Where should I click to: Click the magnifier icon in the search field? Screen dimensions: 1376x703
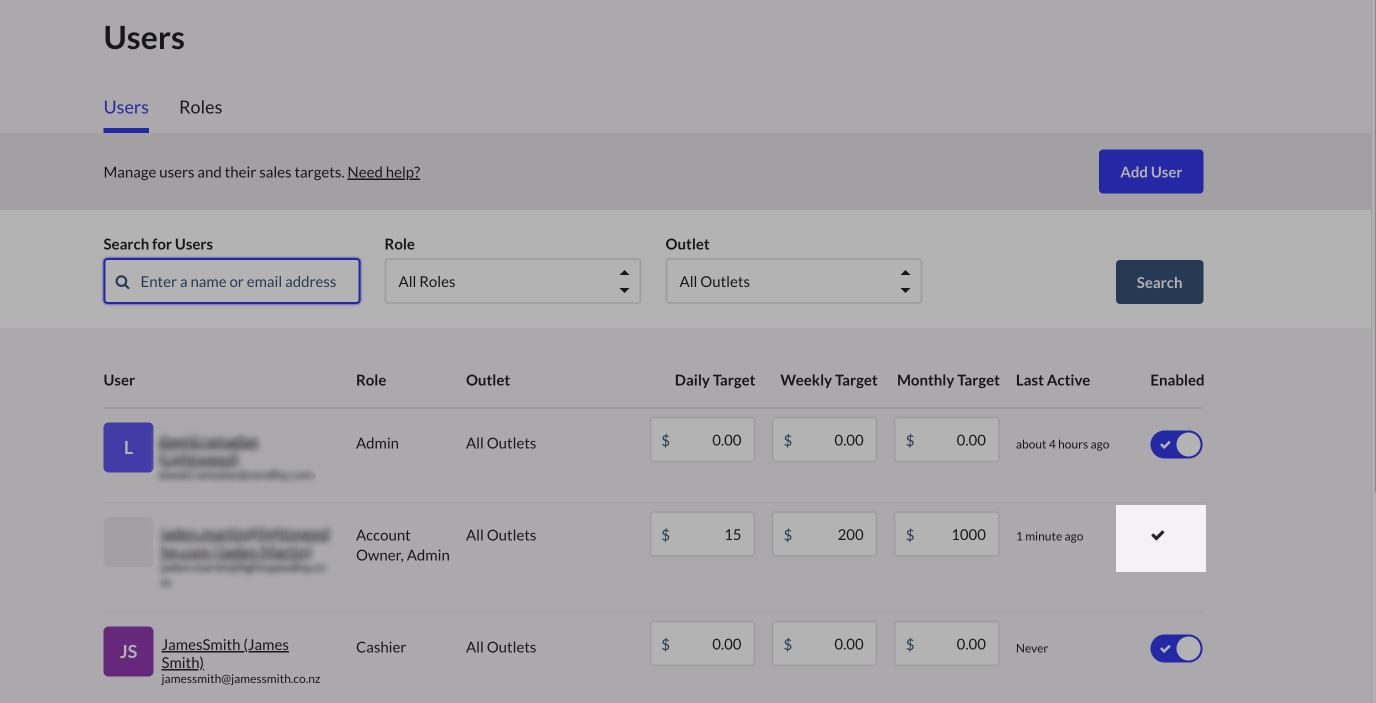coord(123,282)
